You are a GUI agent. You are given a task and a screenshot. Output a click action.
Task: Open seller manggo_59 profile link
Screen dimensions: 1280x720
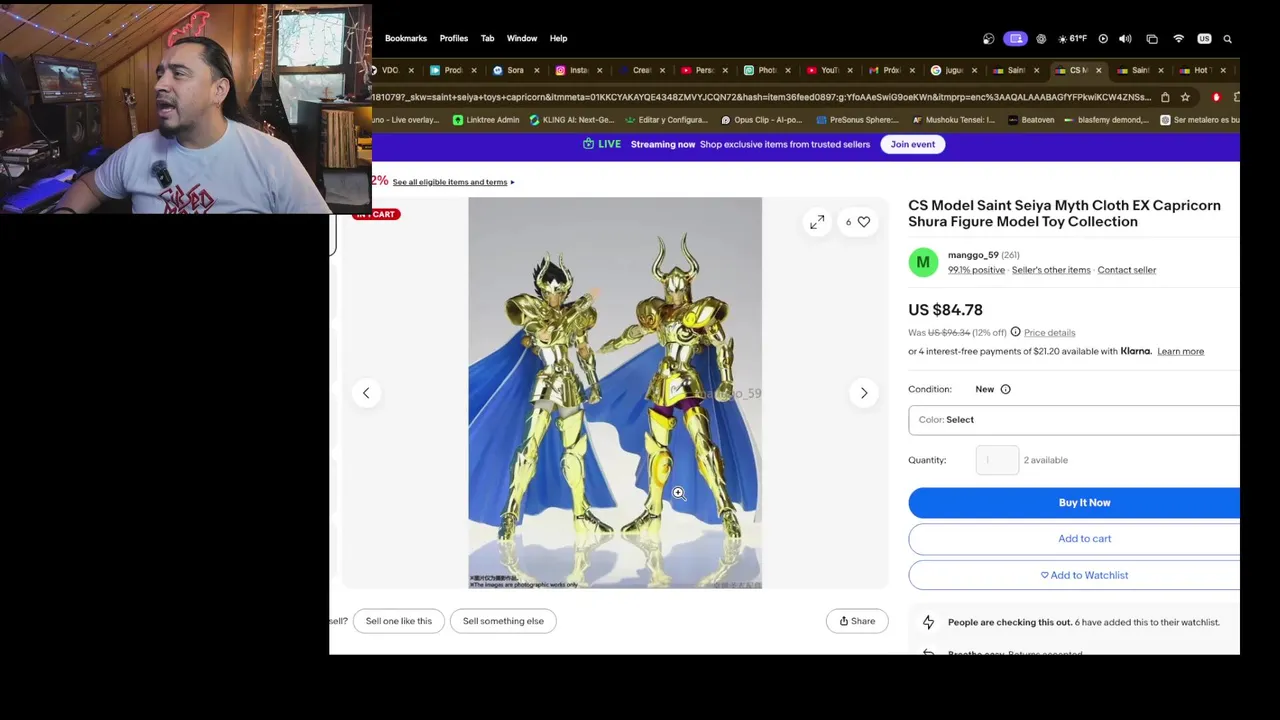click(x=973, y=255)
